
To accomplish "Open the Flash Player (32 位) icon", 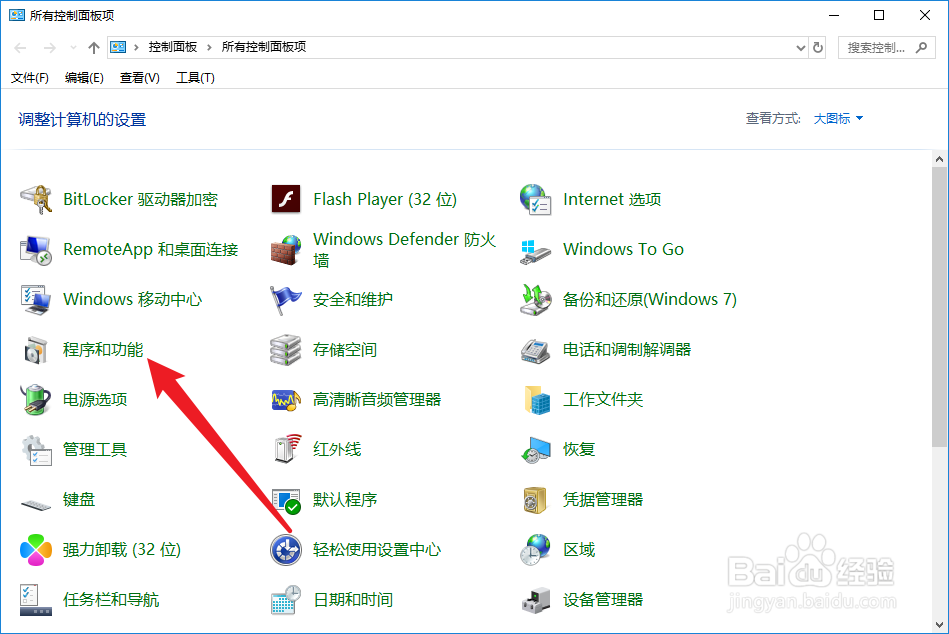I will pos(286,199).
